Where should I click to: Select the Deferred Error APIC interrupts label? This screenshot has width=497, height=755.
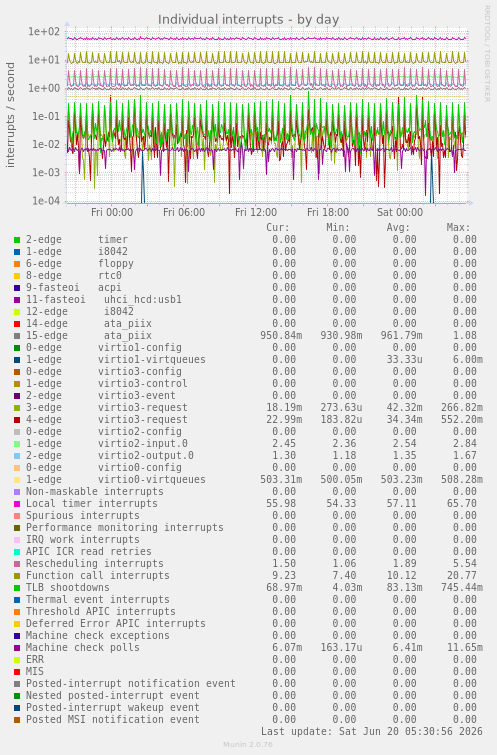(x=116, y=624)
